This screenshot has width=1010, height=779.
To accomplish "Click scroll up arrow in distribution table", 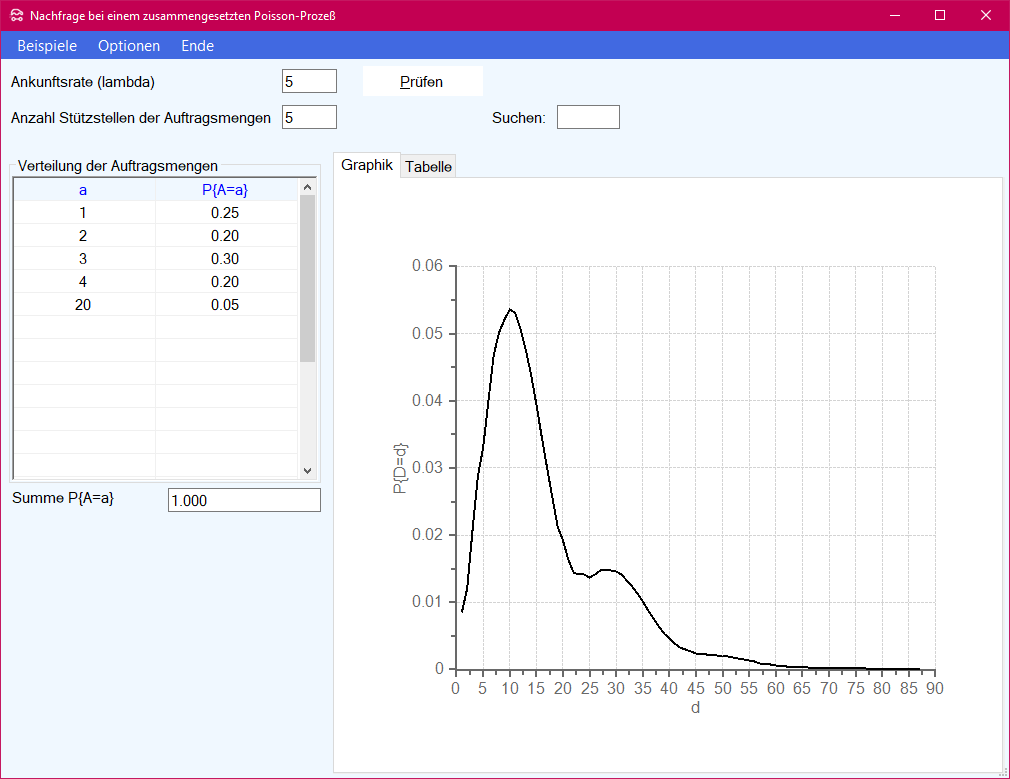I will (x=308, y=187).
